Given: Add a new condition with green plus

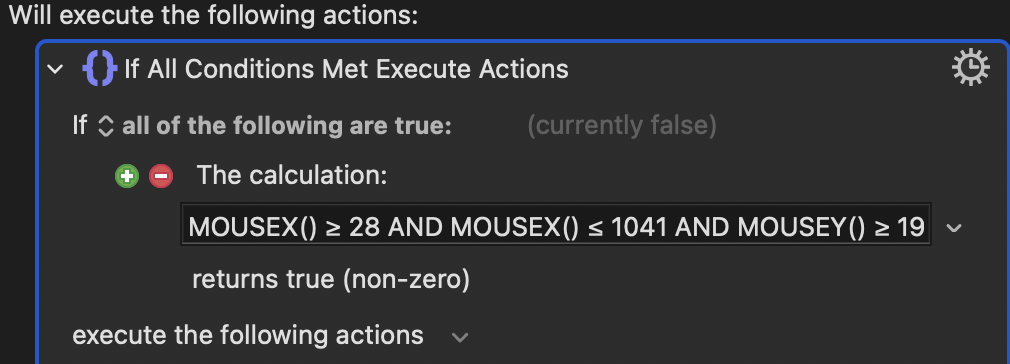Looking at the screenshot, I should tap(127, 176).
